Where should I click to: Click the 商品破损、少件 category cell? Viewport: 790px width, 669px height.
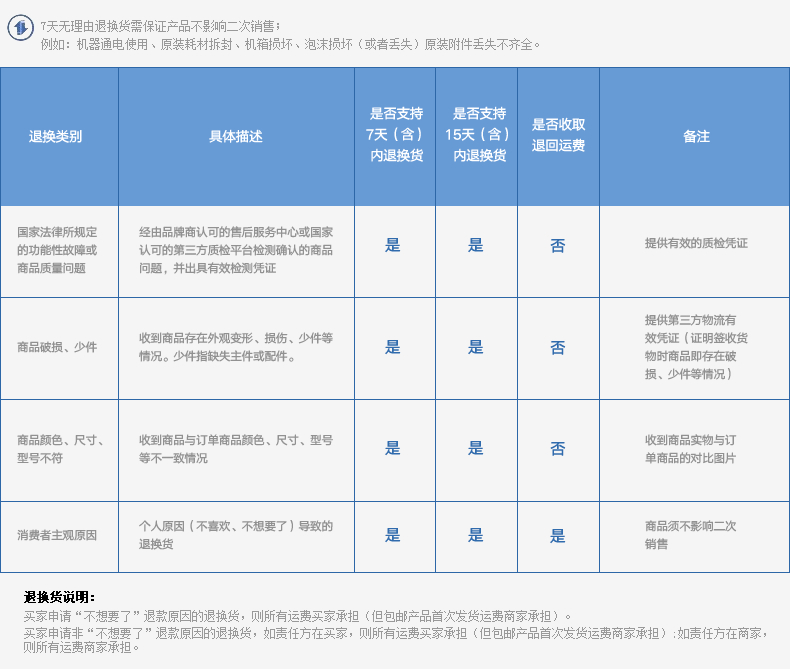57,348
